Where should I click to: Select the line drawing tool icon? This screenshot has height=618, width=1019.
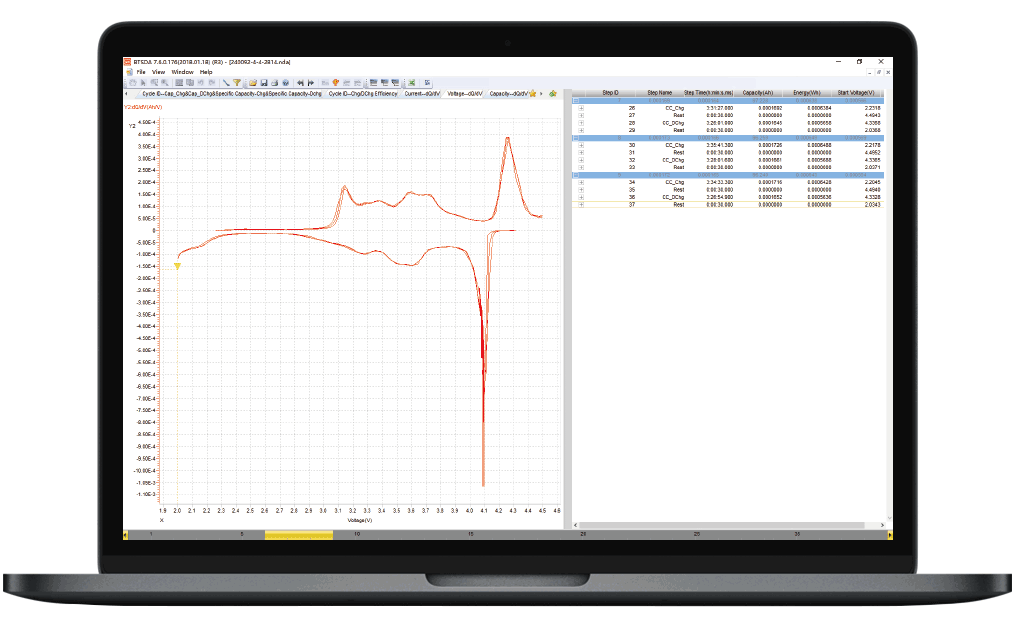[226, 83]
